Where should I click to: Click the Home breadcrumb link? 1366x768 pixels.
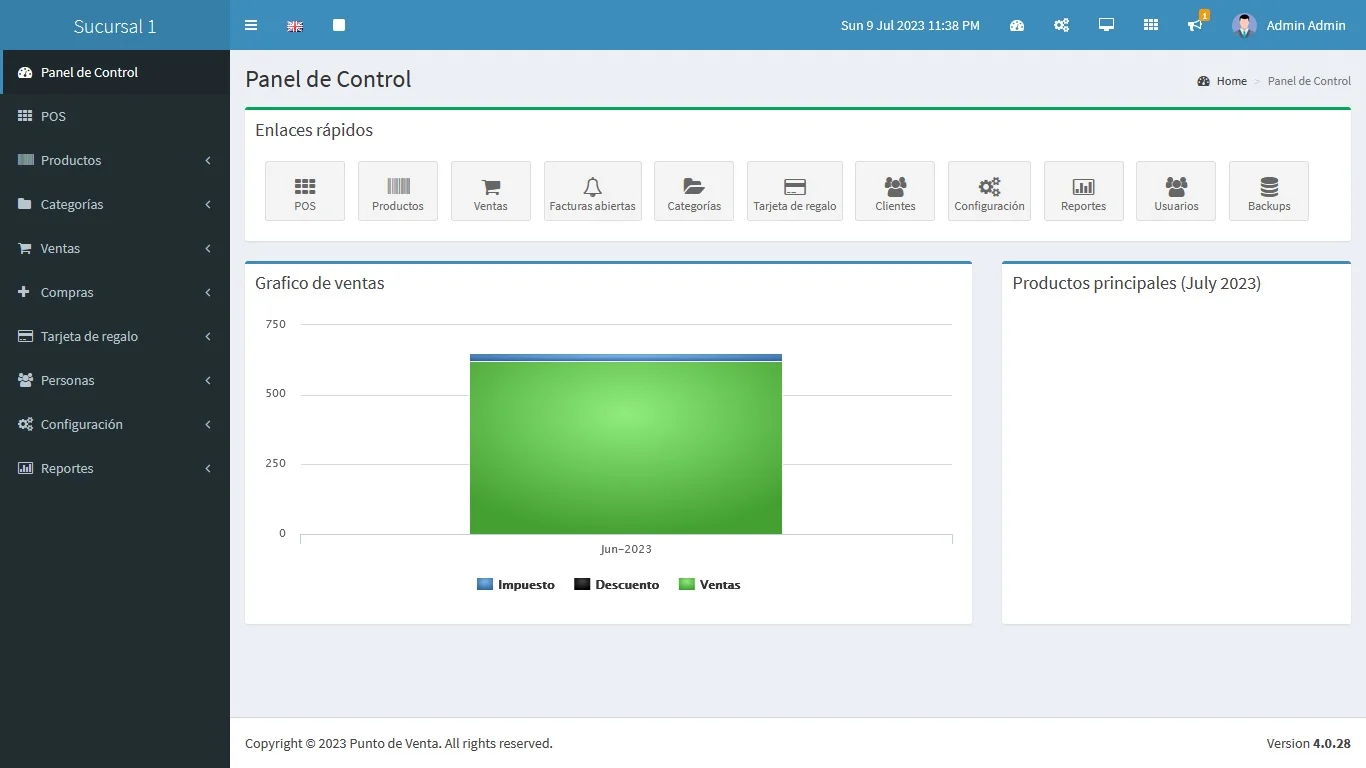(x=1231, y=81)
